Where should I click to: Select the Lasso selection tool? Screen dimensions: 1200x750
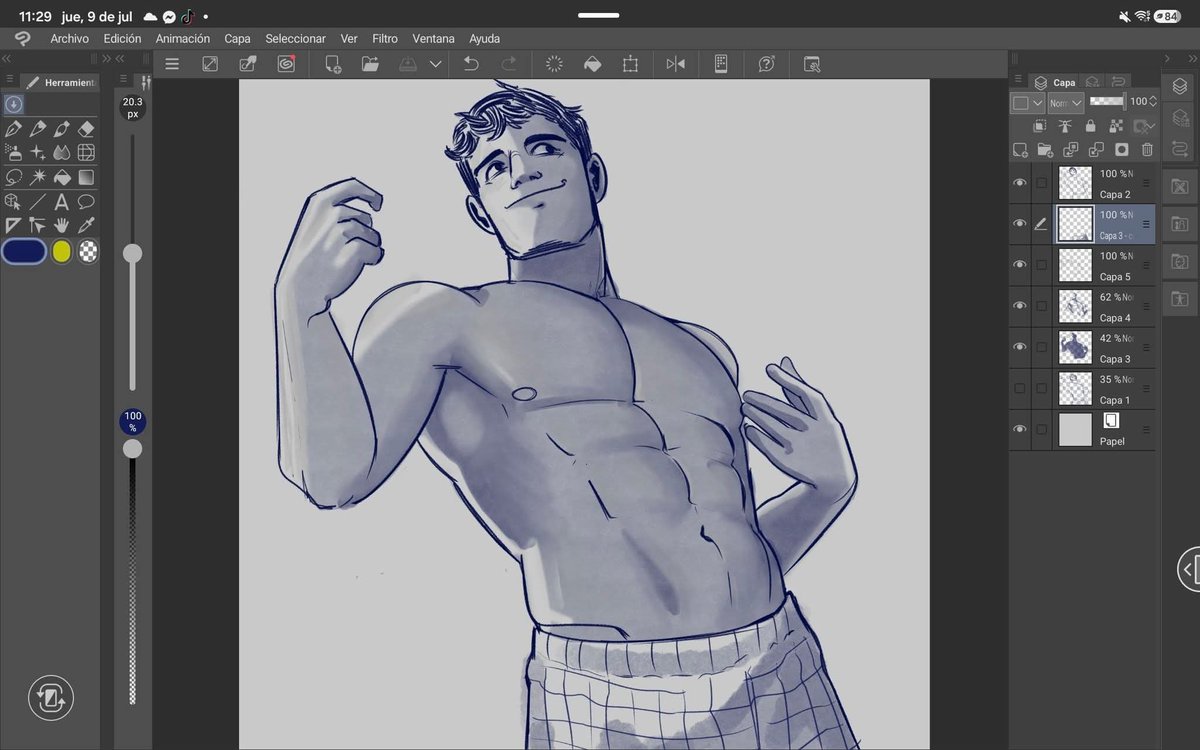click(x=14, y=177)
